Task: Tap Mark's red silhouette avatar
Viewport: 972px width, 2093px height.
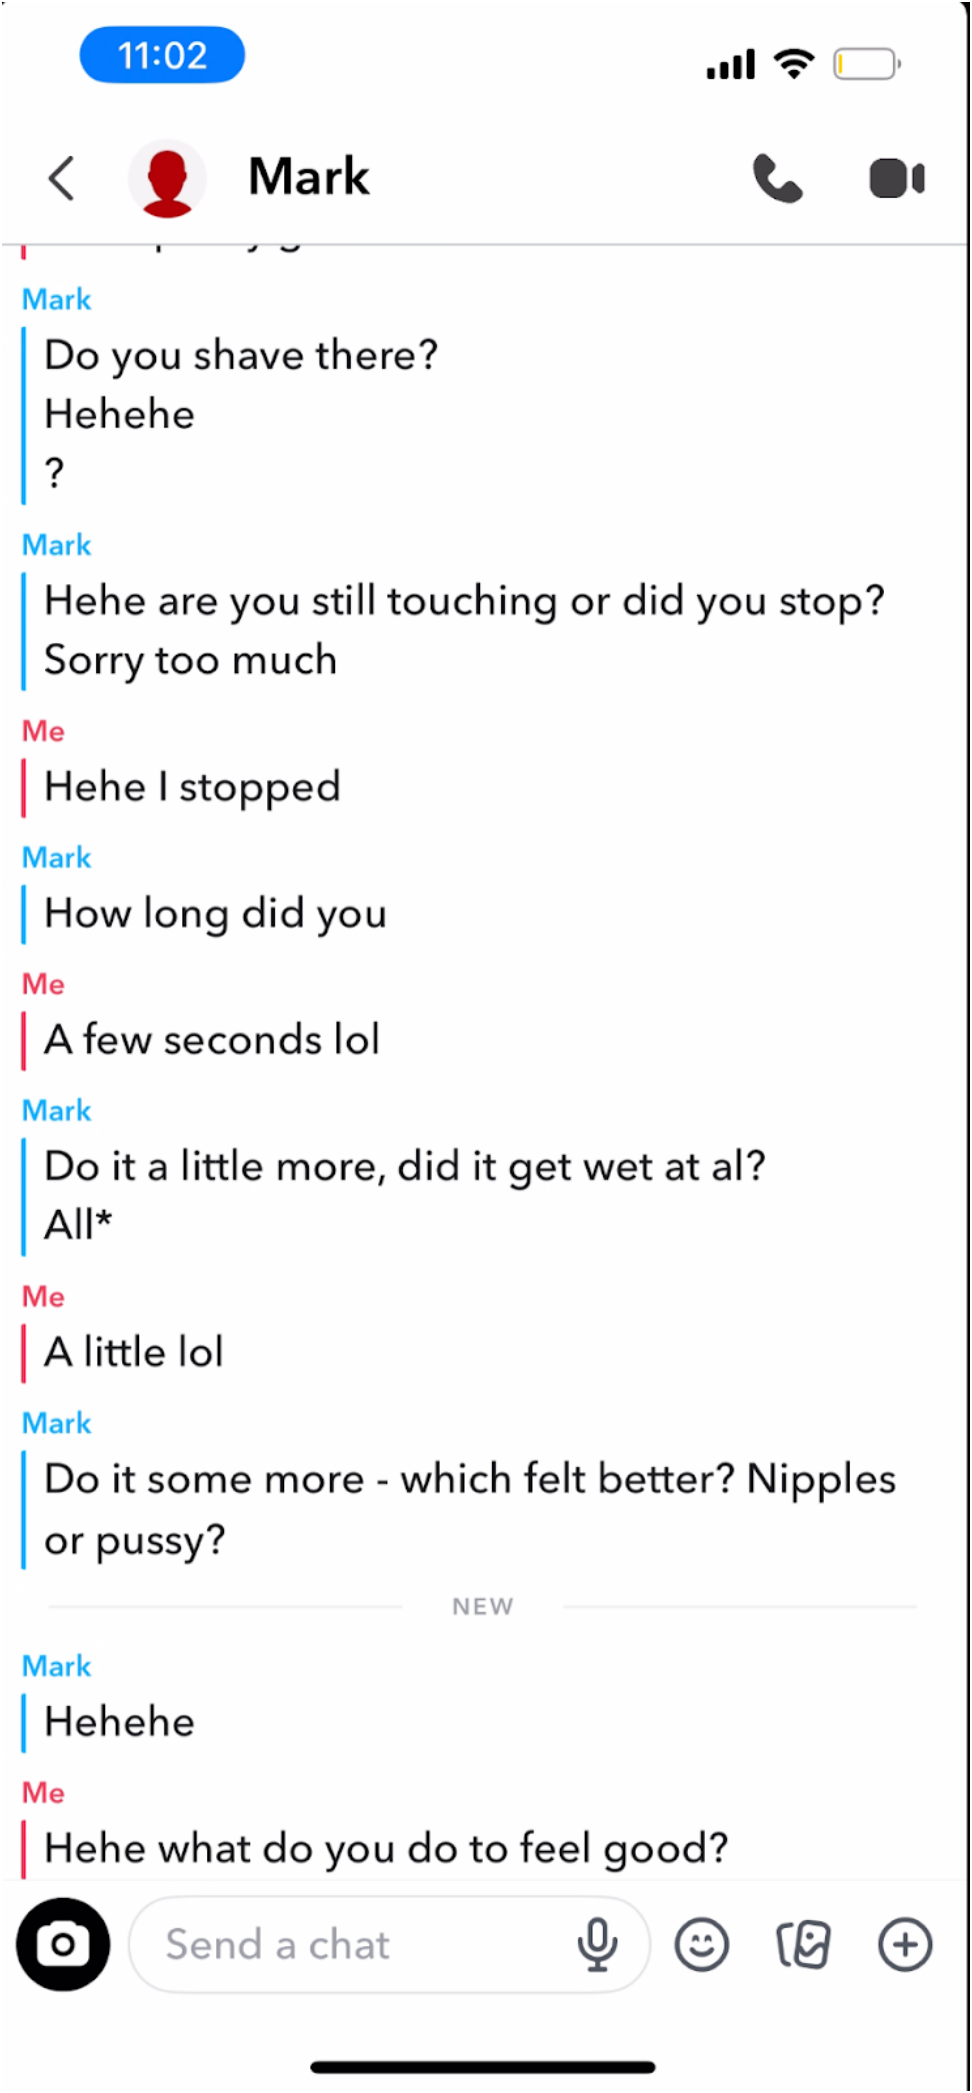Action: click(x=168, y=179)
